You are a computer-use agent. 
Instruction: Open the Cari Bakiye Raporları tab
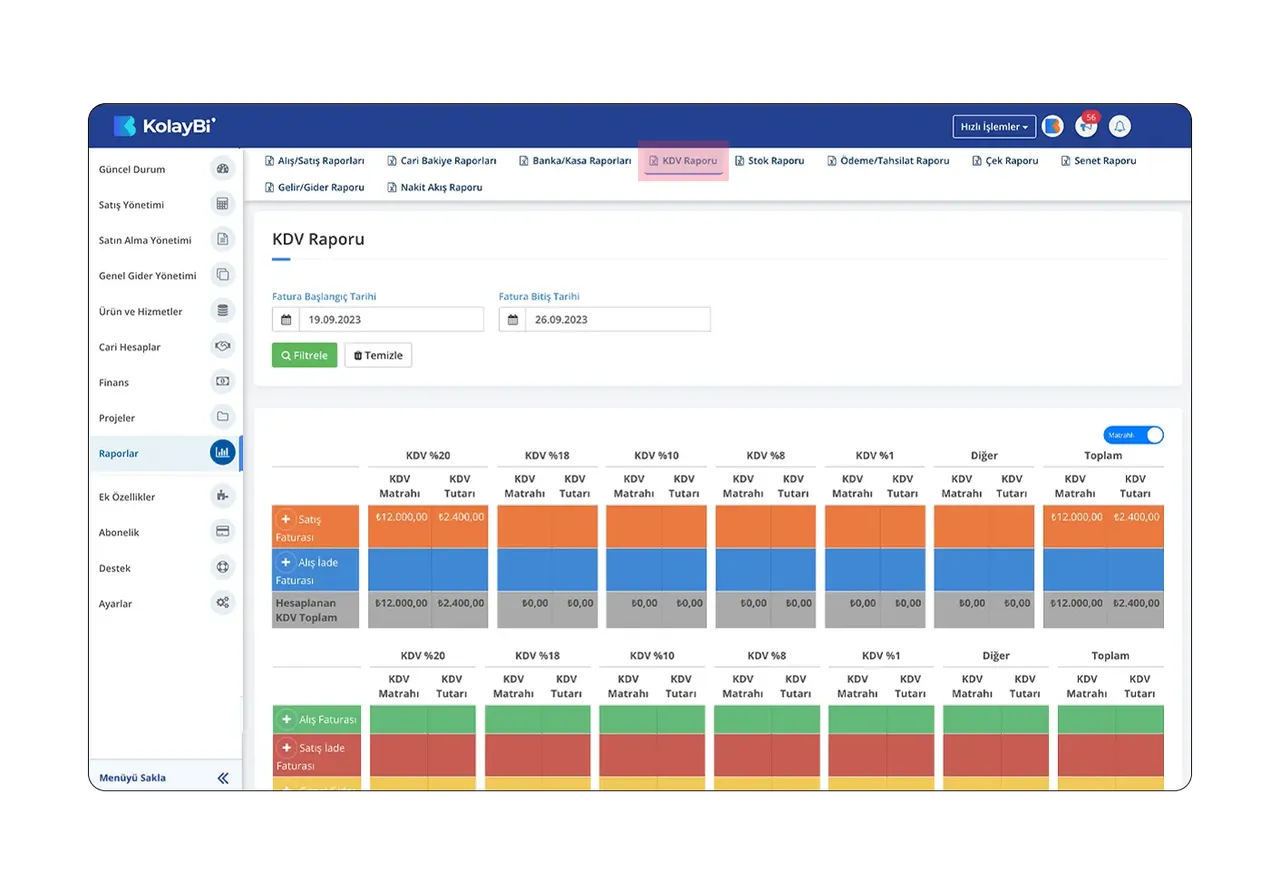[x=441, y=161]
